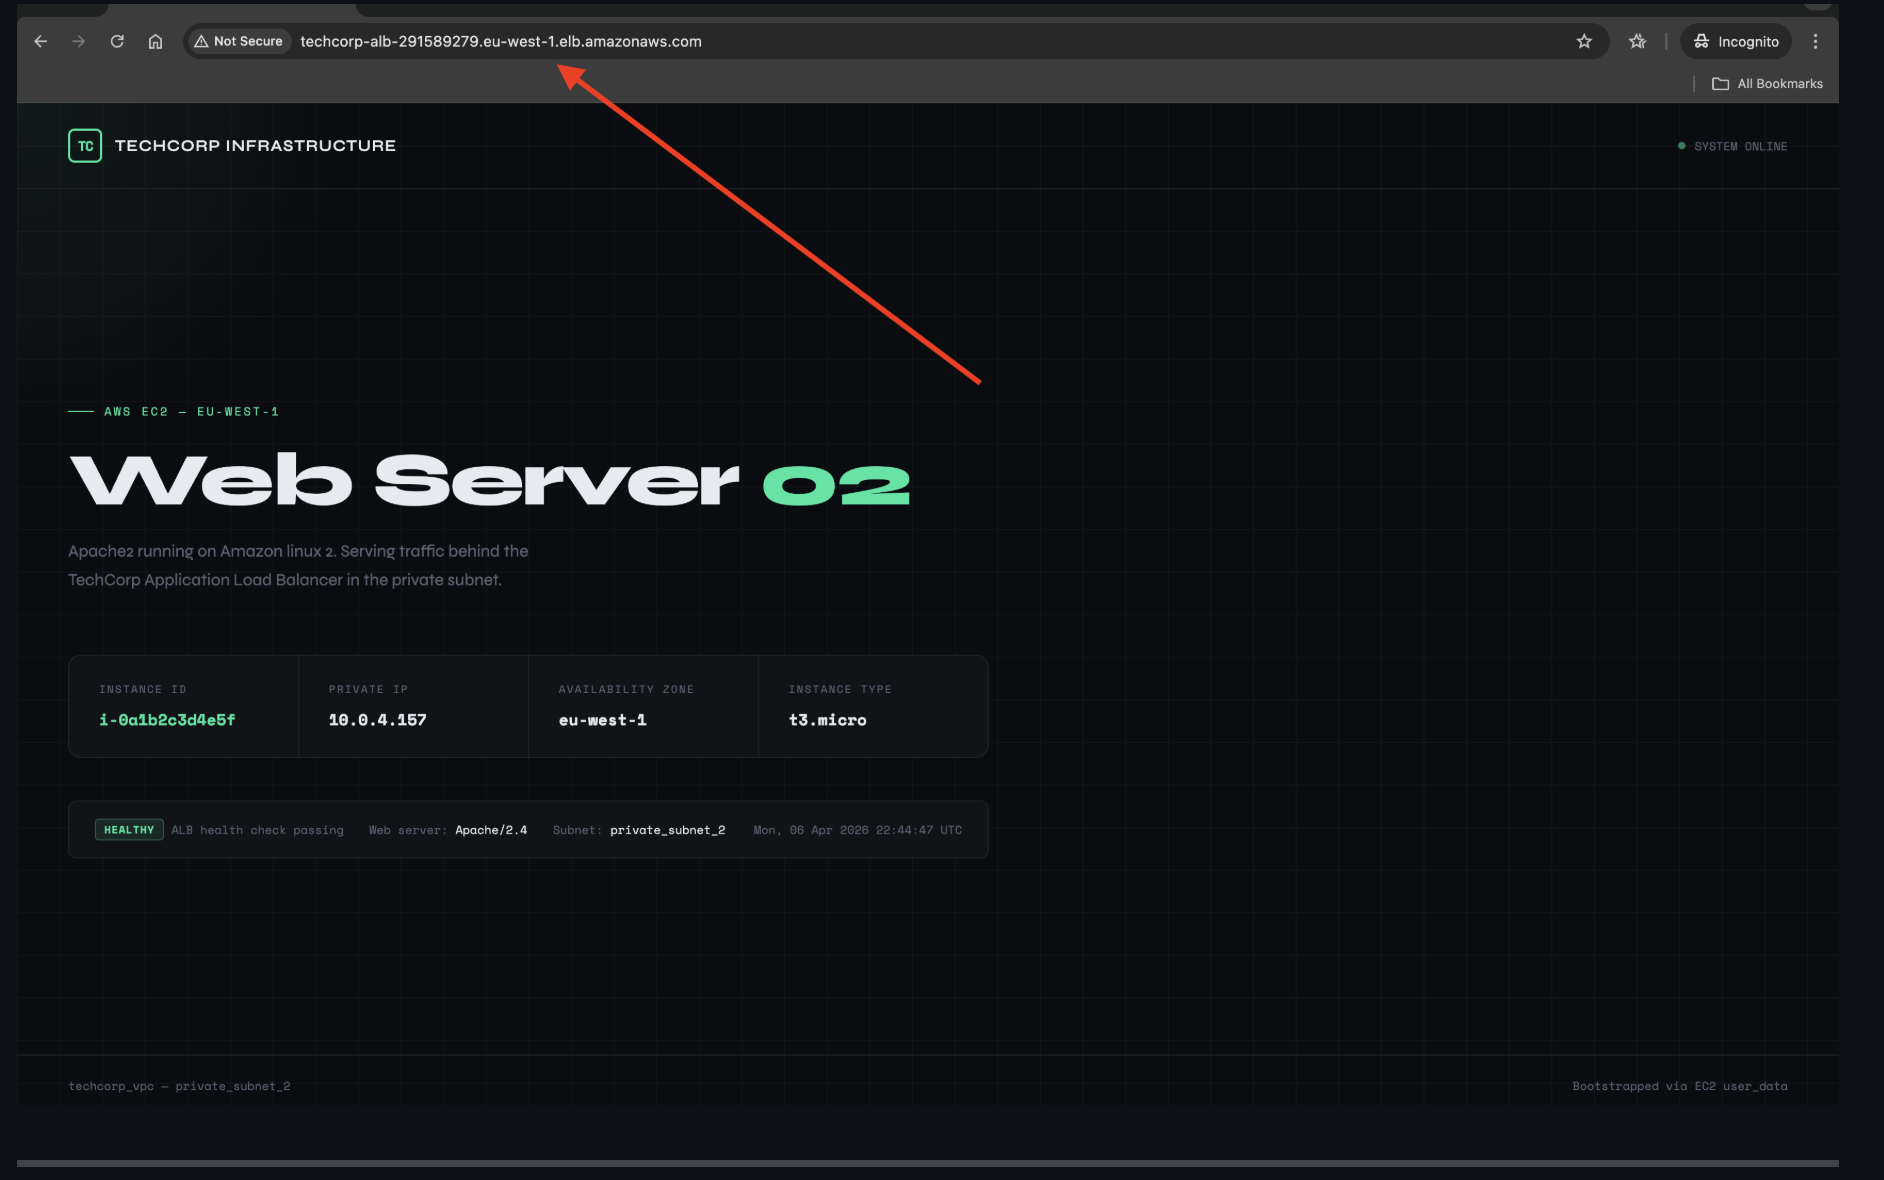Select the Apache/2.4 web server value
Image resolution: width=1884 pixels, height=1180 pixels.
(491, 830)
